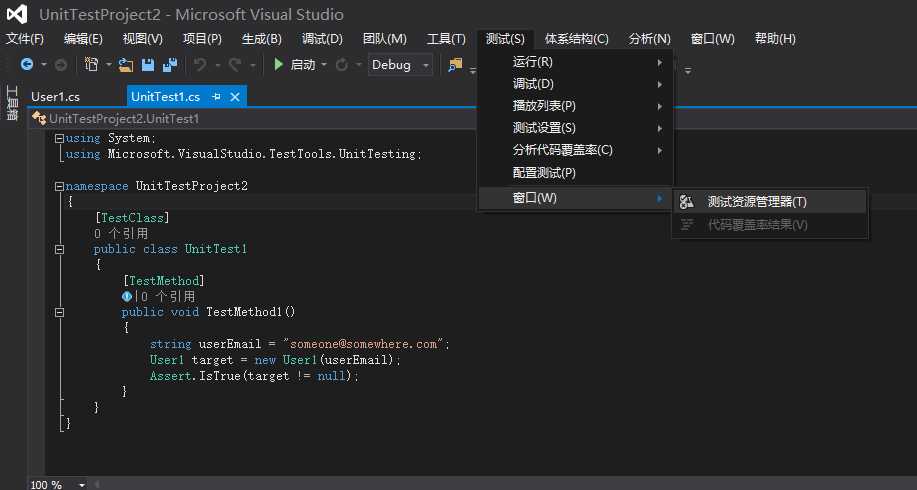The image size is (917, 490).
Task: Click the Open File folder icon
Action: 125,65
